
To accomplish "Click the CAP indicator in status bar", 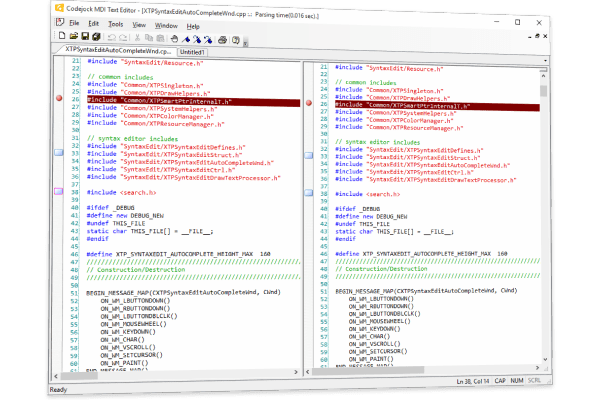I will (500, 381).
